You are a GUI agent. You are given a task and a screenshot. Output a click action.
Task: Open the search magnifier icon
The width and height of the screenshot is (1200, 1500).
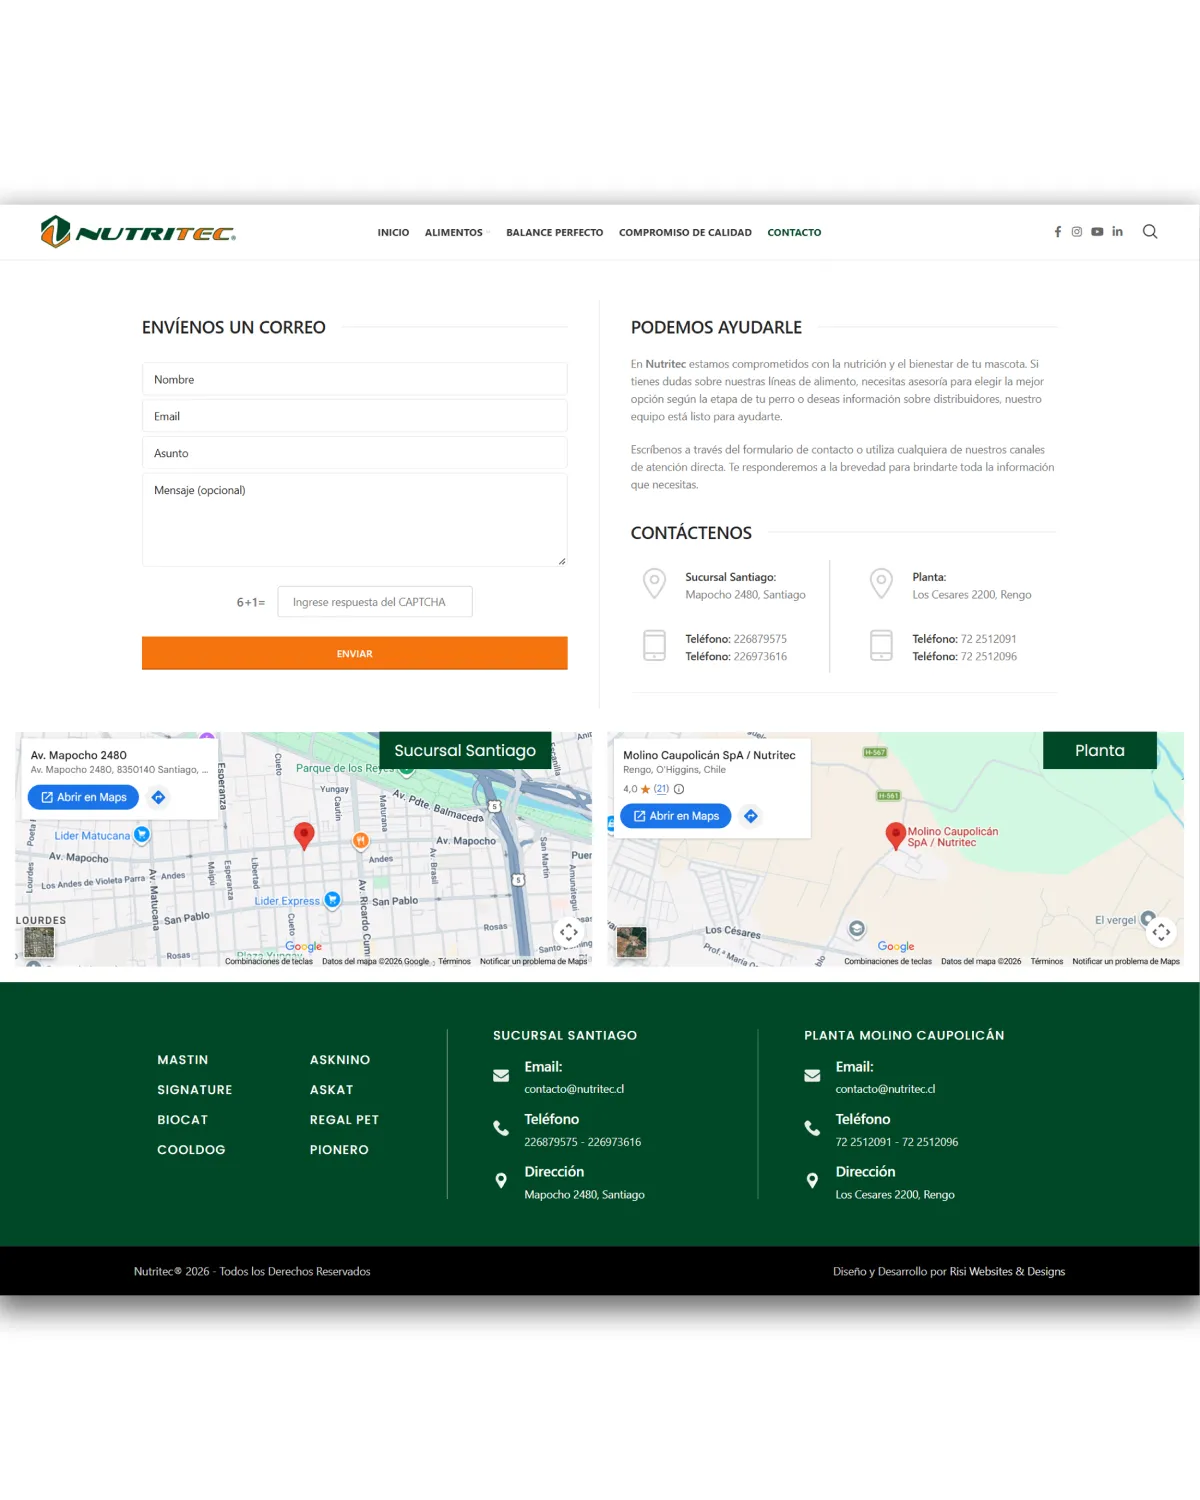click(1150, 232)
